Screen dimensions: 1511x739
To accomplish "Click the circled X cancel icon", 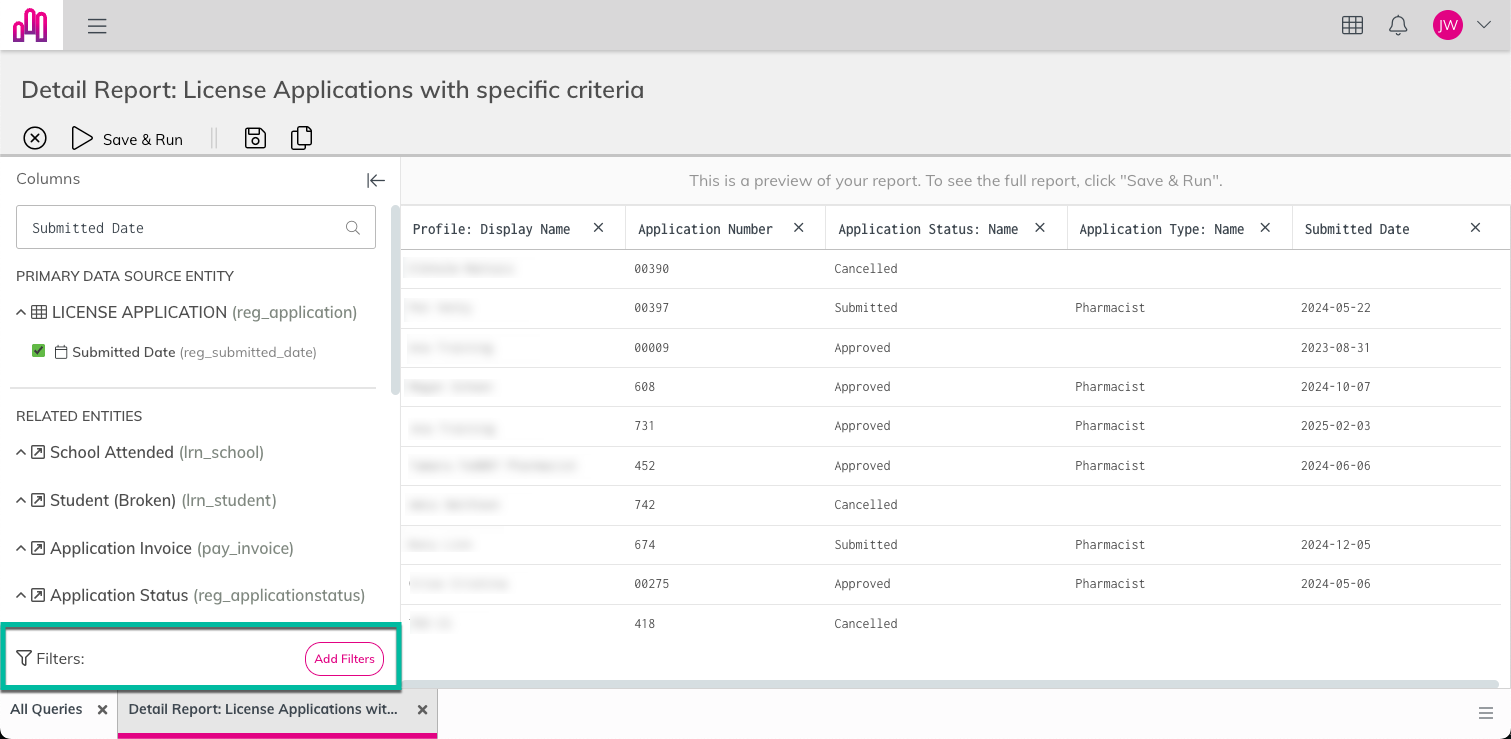I will [x=35, y=138].
